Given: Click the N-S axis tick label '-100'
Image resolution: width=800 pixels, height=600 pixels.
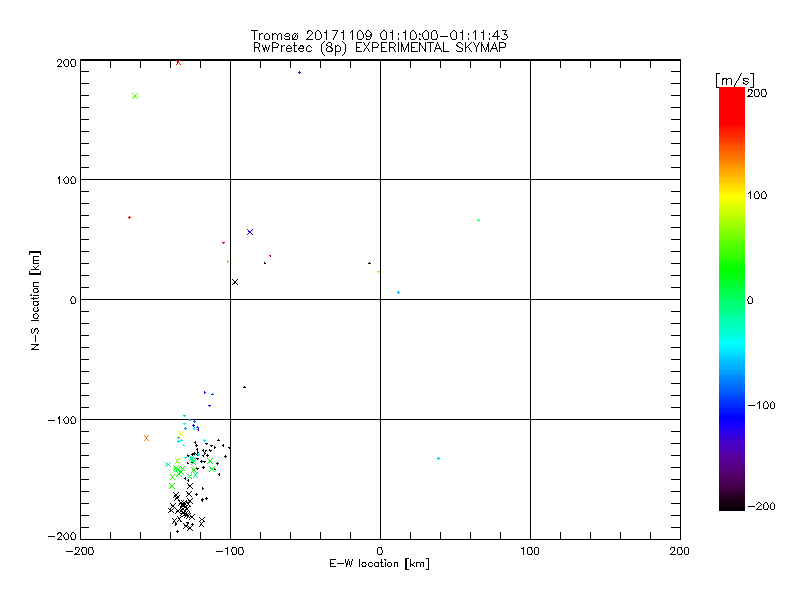Looking at the screenshot, I should point(62,420).
